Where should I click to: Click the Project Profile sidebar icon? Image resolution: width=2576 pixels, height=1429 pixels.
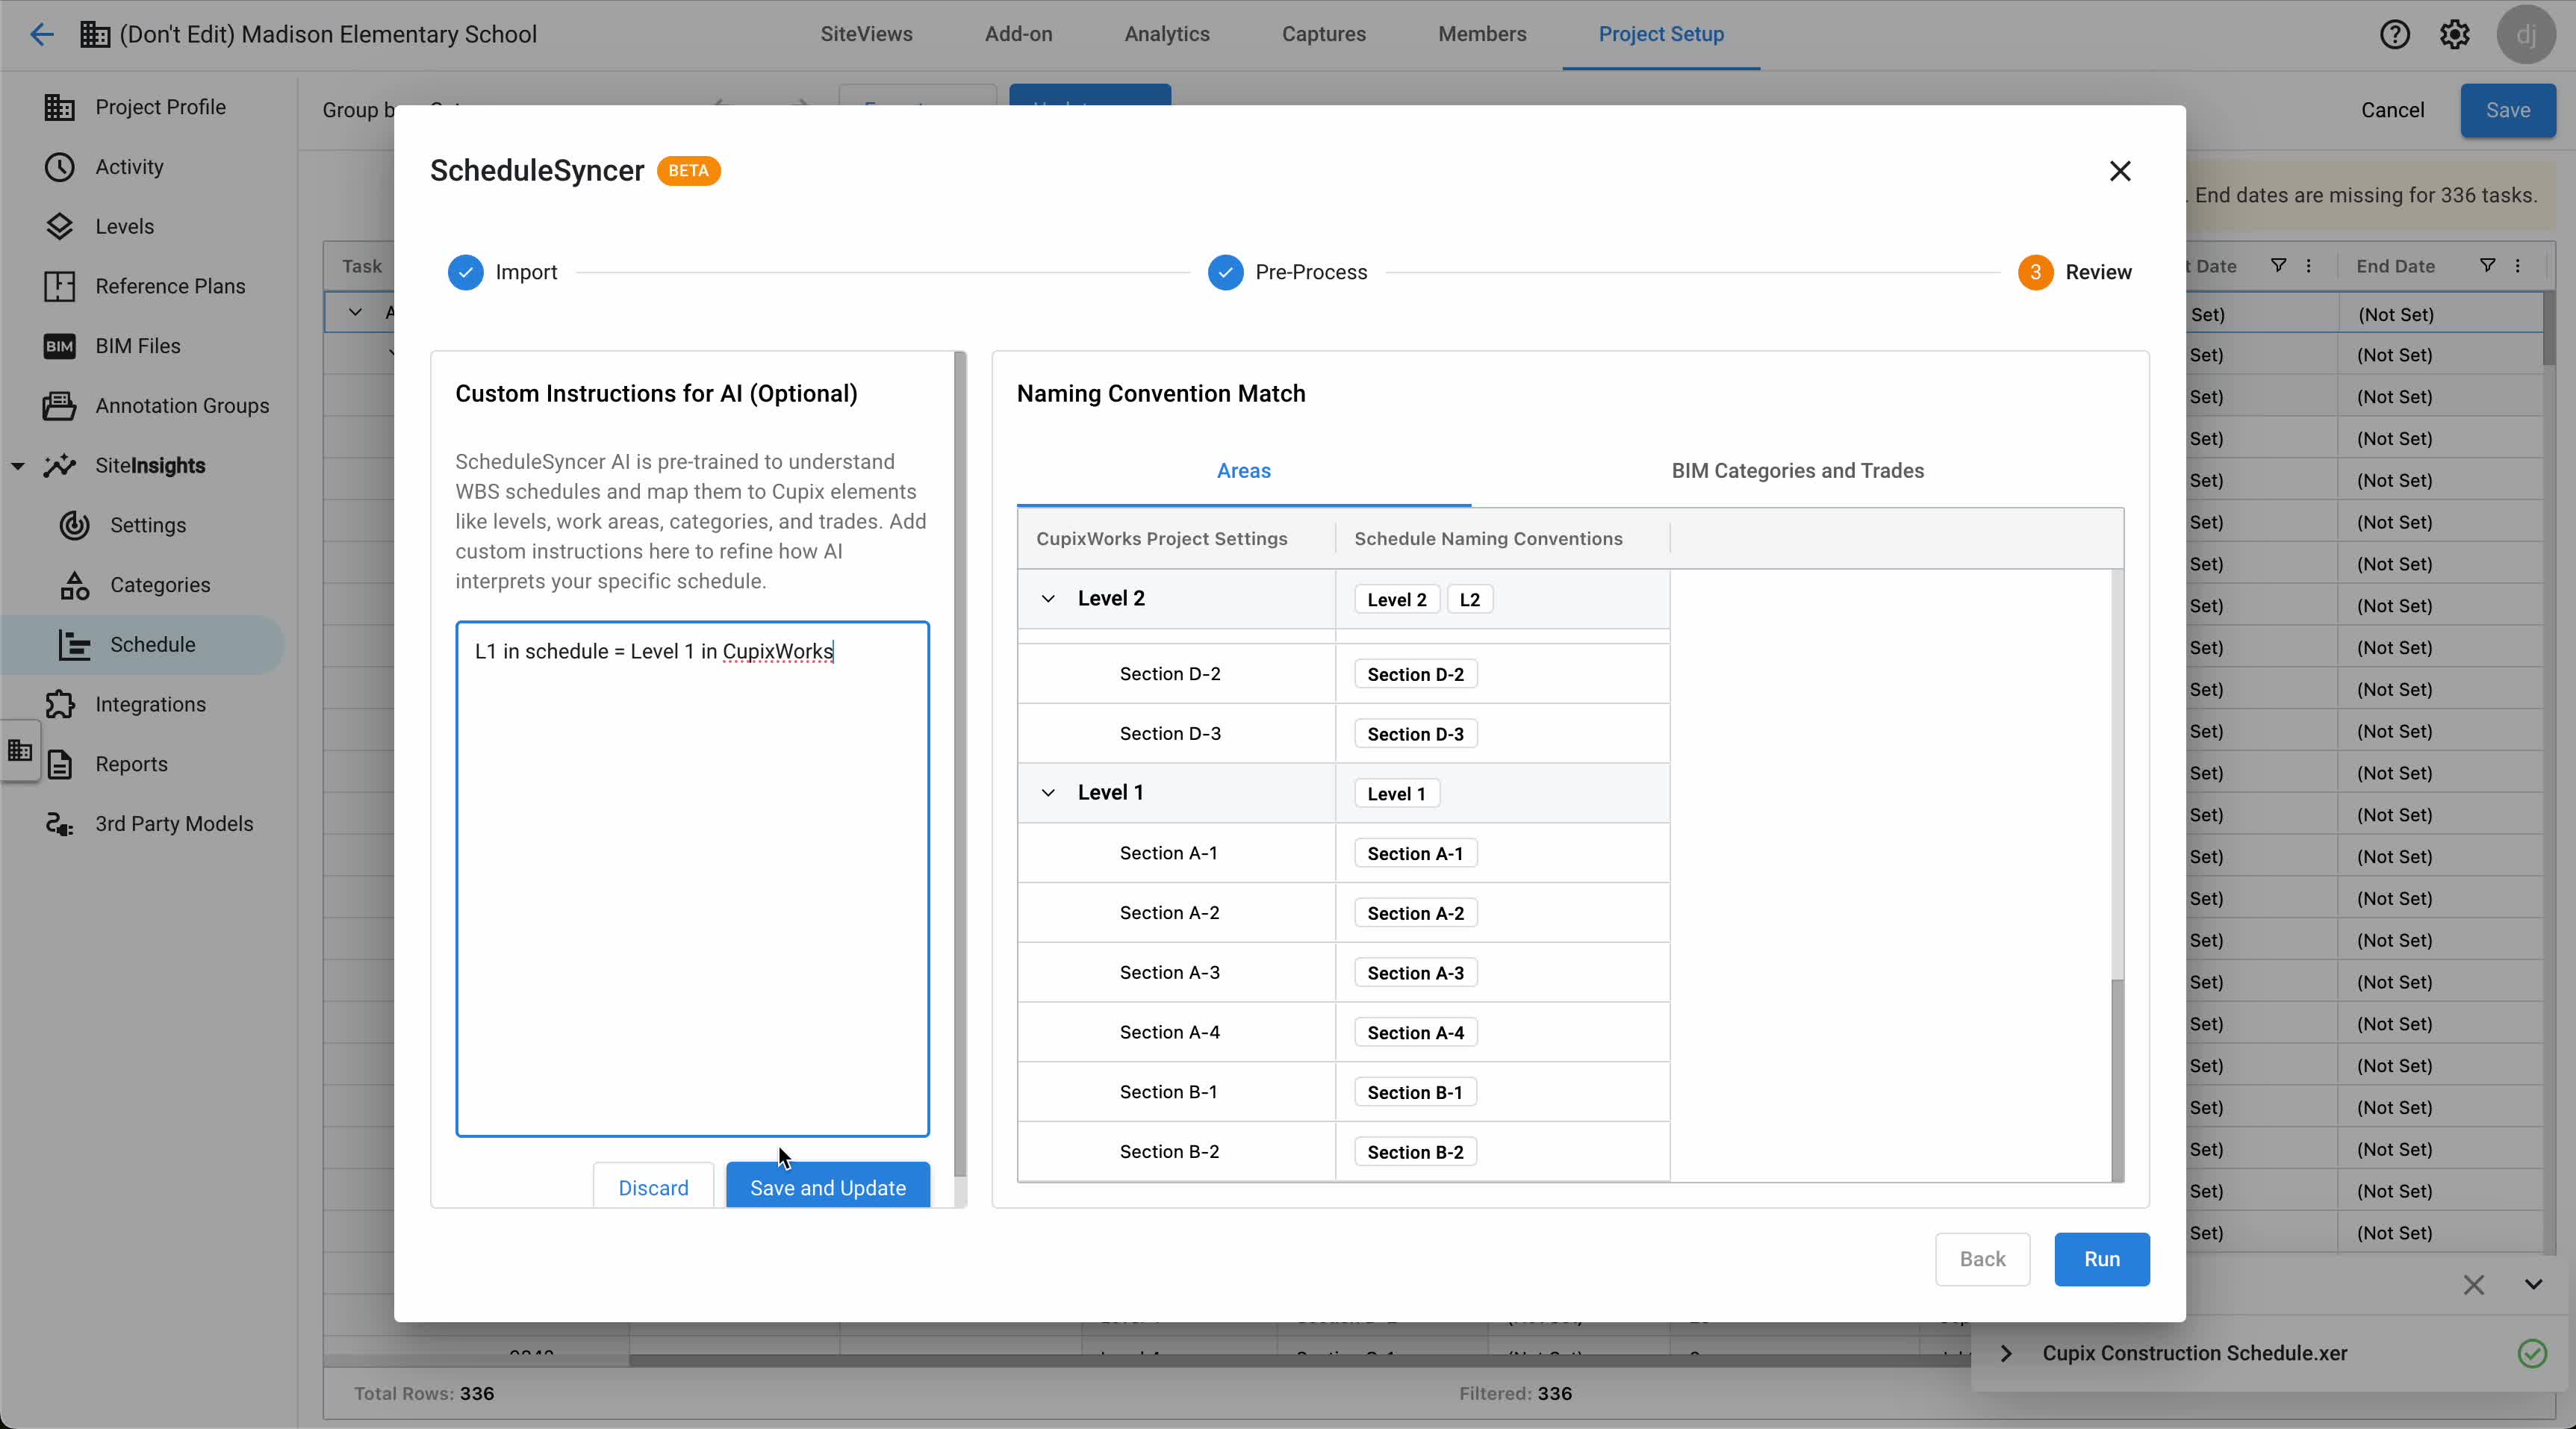click(59, 107)
